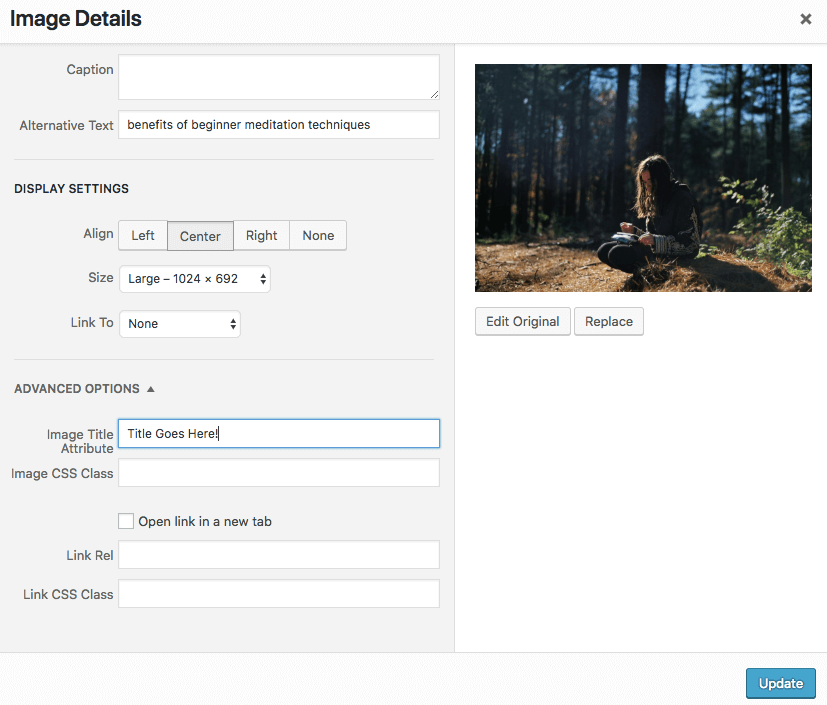Grab the Caption textarea resize handle

(x=434, y=94)
